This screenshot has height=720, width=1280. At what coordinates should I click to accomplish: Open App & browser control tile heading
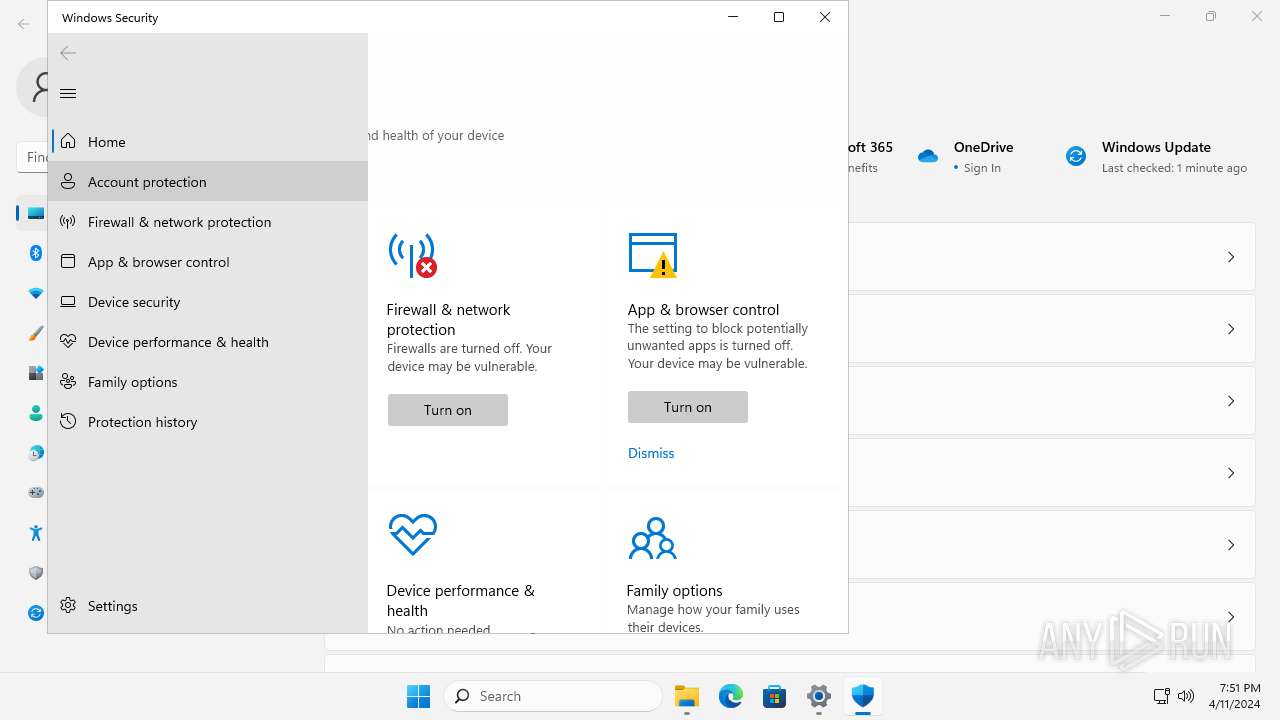[703, 310]
